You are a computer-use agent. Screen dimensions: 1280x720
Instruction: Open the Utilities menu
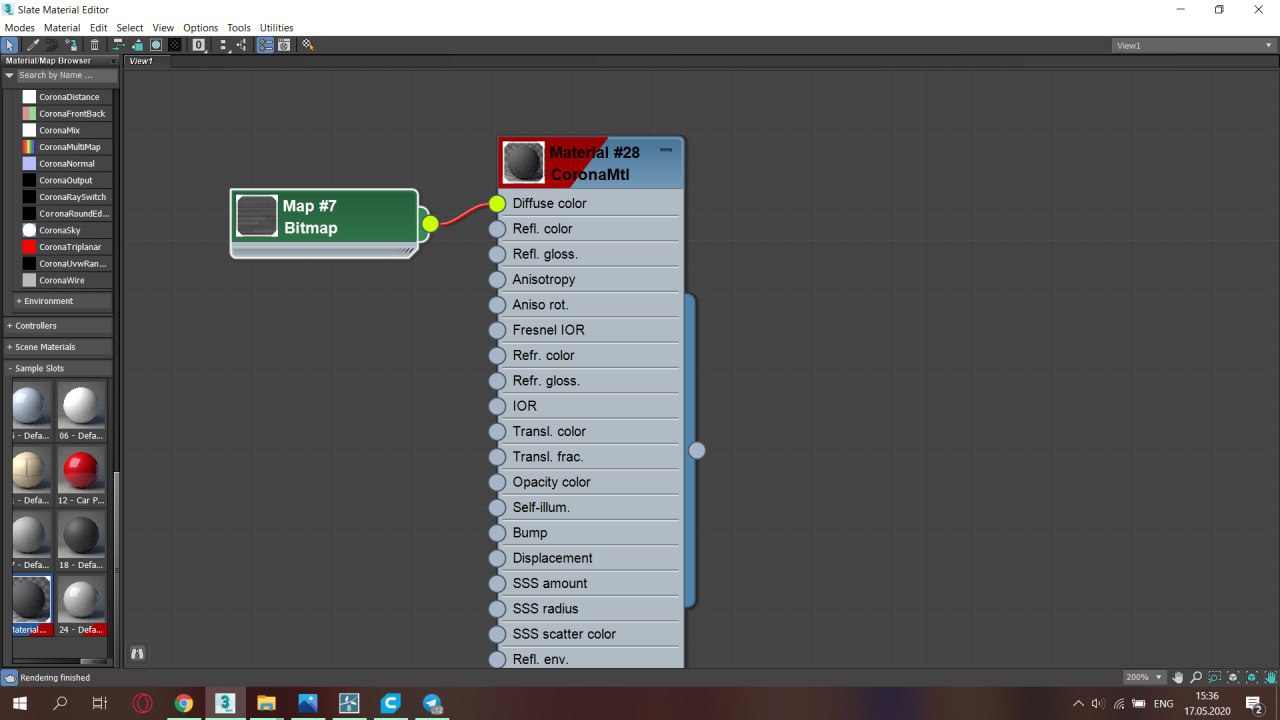[276, 28]
